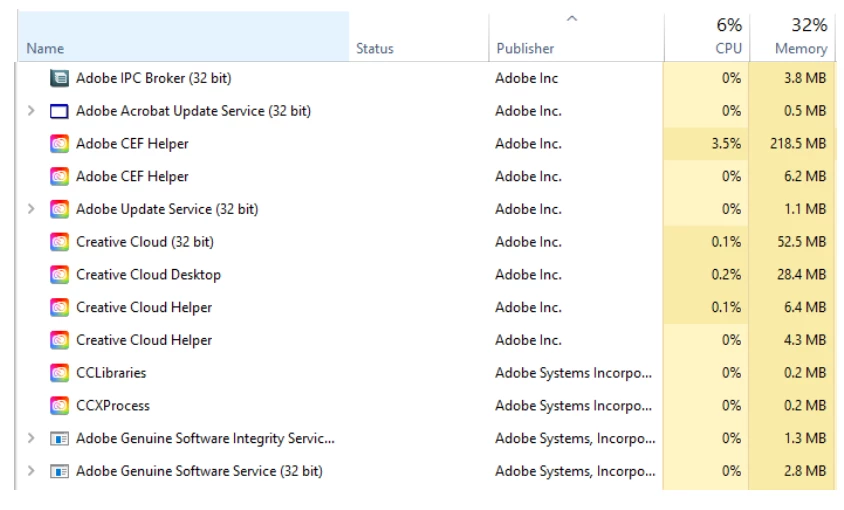Viewport: 844px width, 510px height.
Task: Select Adobe Genuine Software Service (32 bit) name
Action: click(199, 471)
